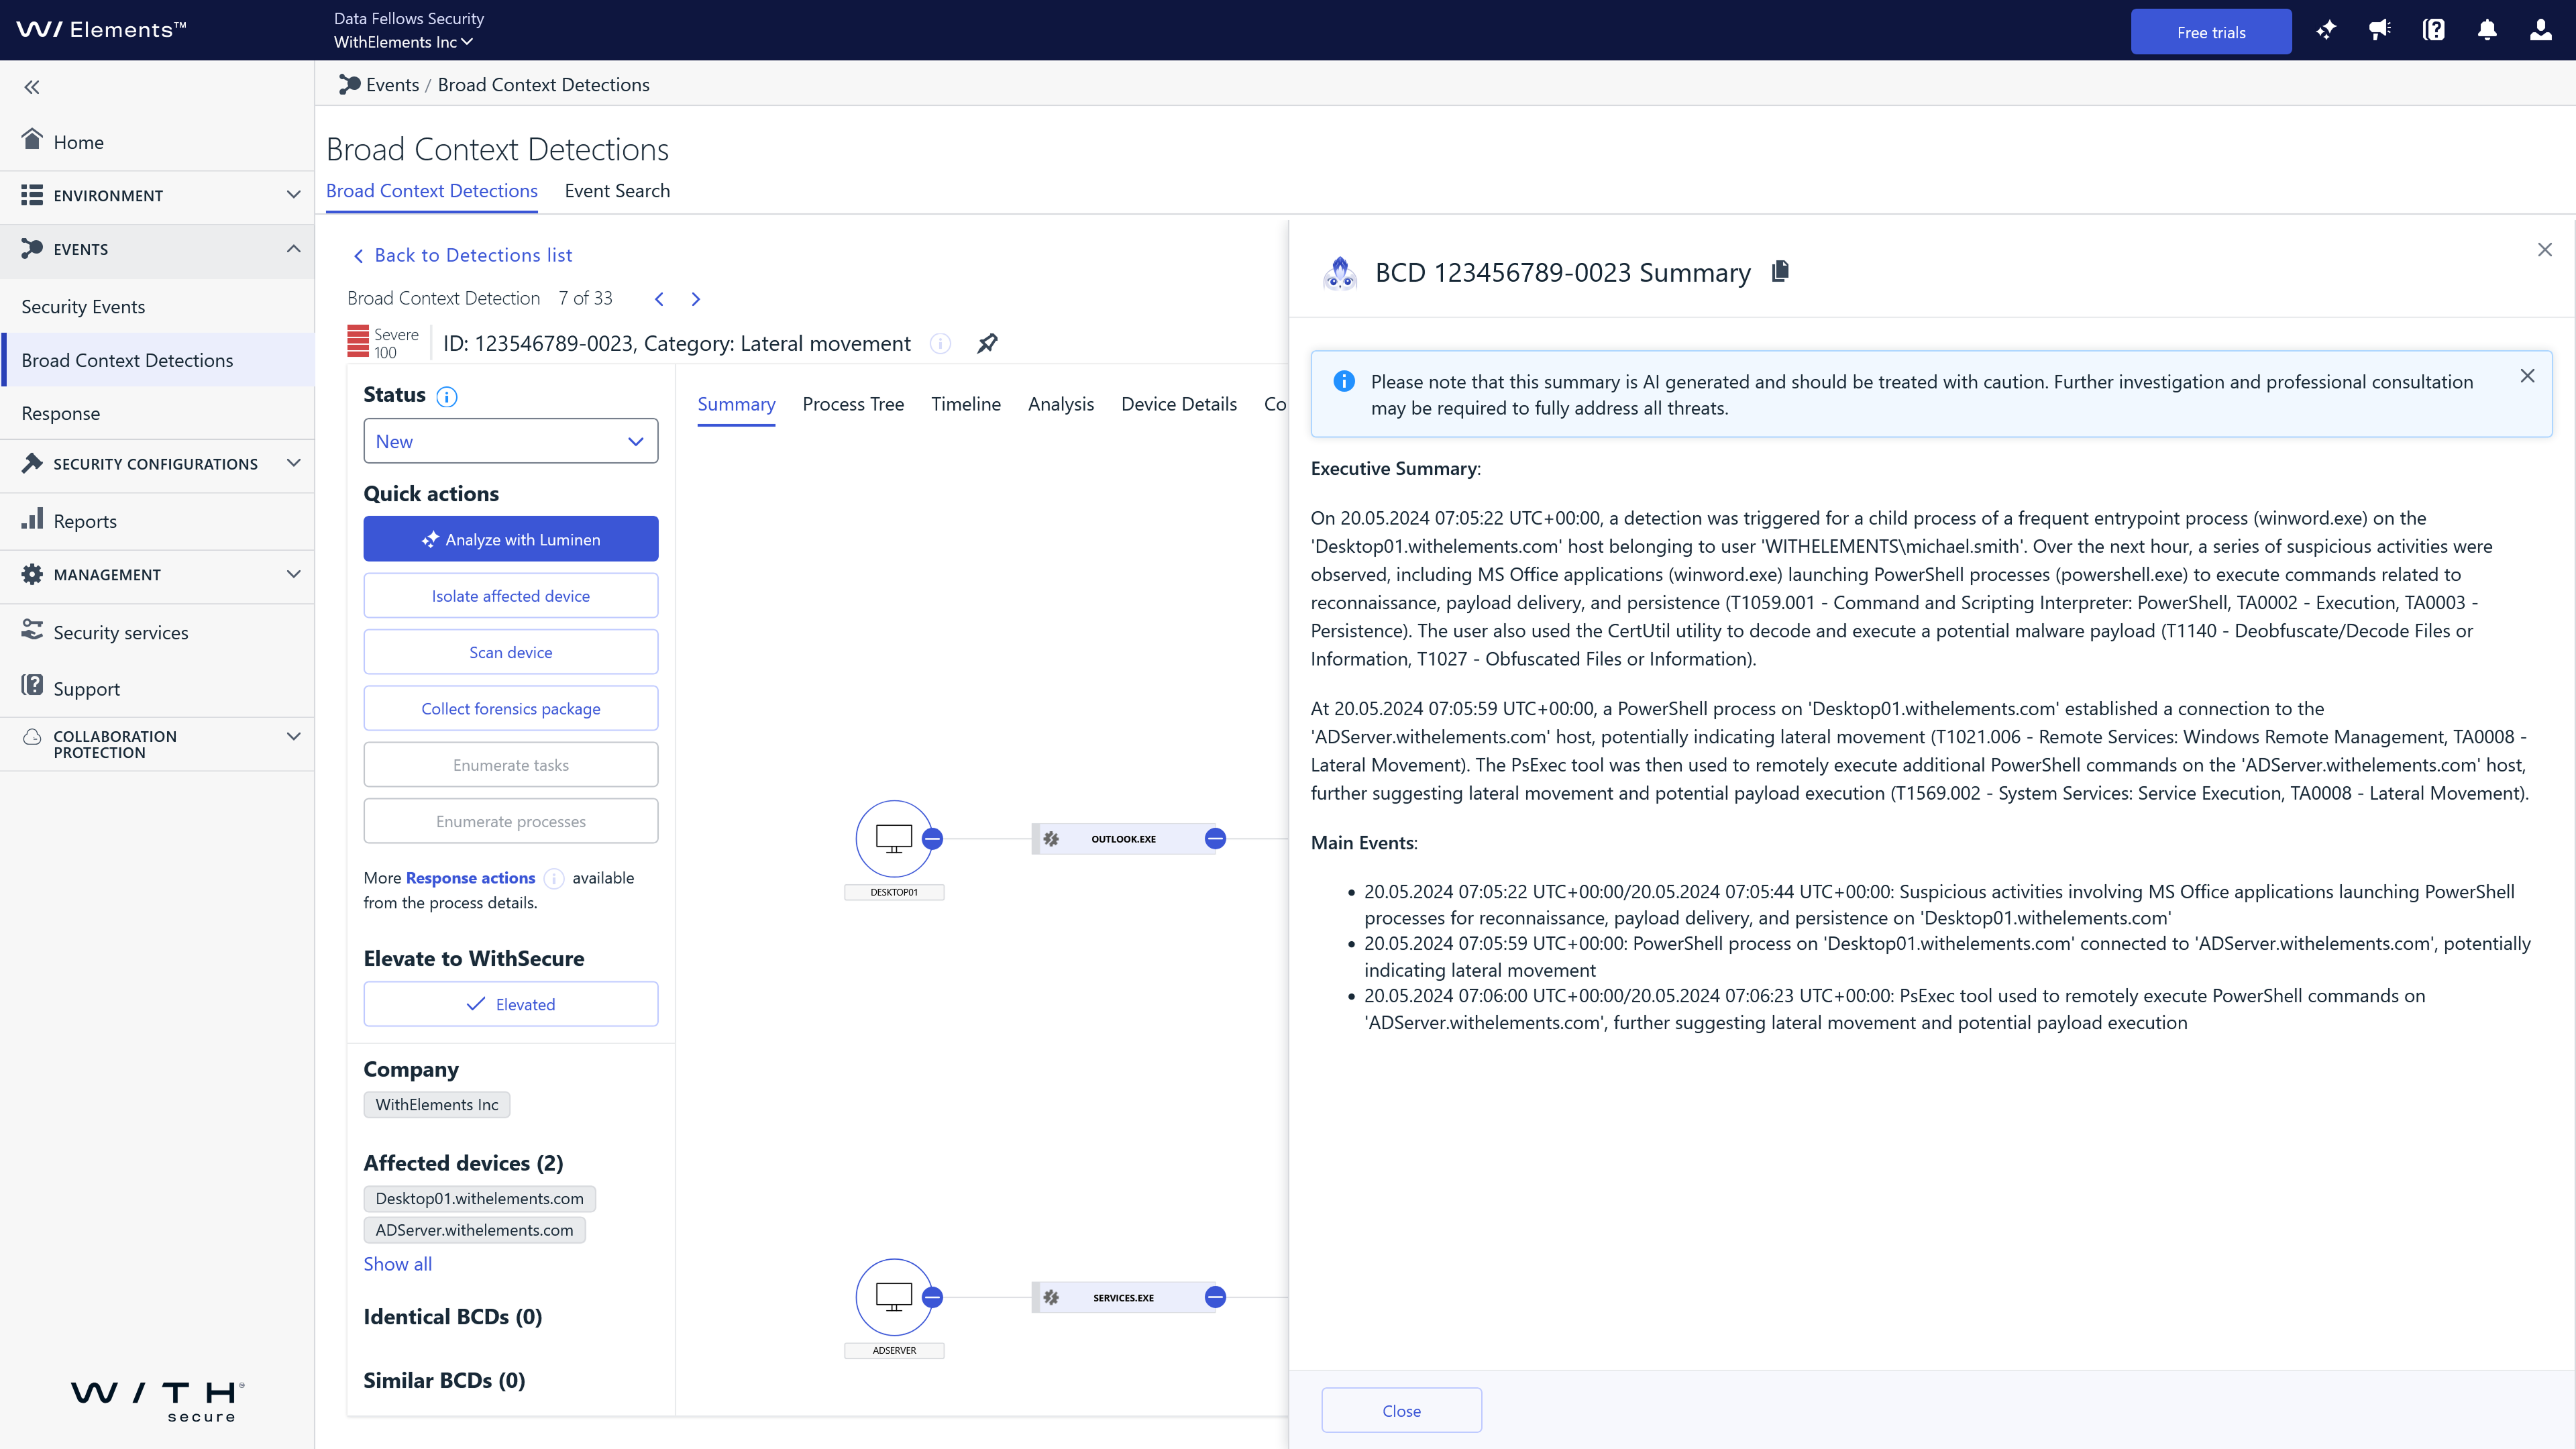Go to the next detection arrow
The width and height of the screenshot is (2576, 1449).
696,299
